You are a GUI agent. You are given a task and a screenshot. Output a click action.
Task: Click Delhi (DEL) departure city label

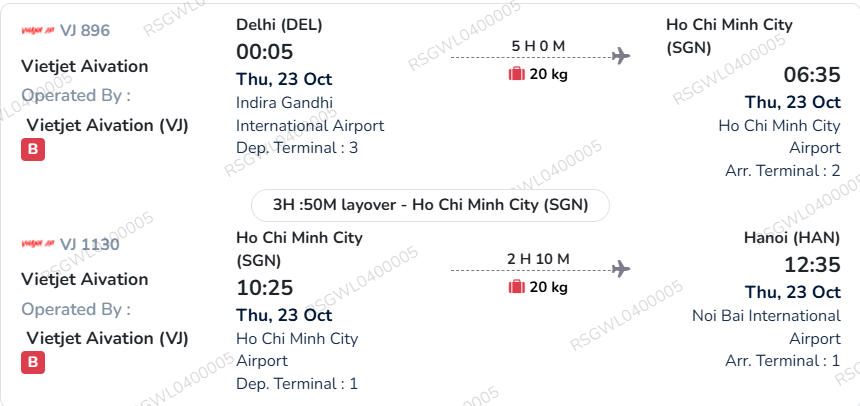(279, 25)
